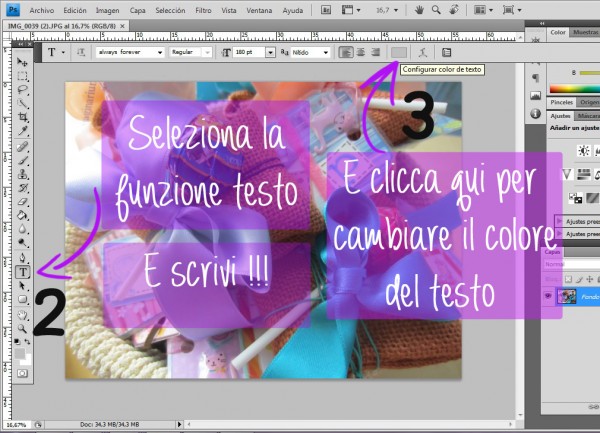This screenshot has height=433, width=600.
Task: Select the Brush tool
Action: [22, 160]
